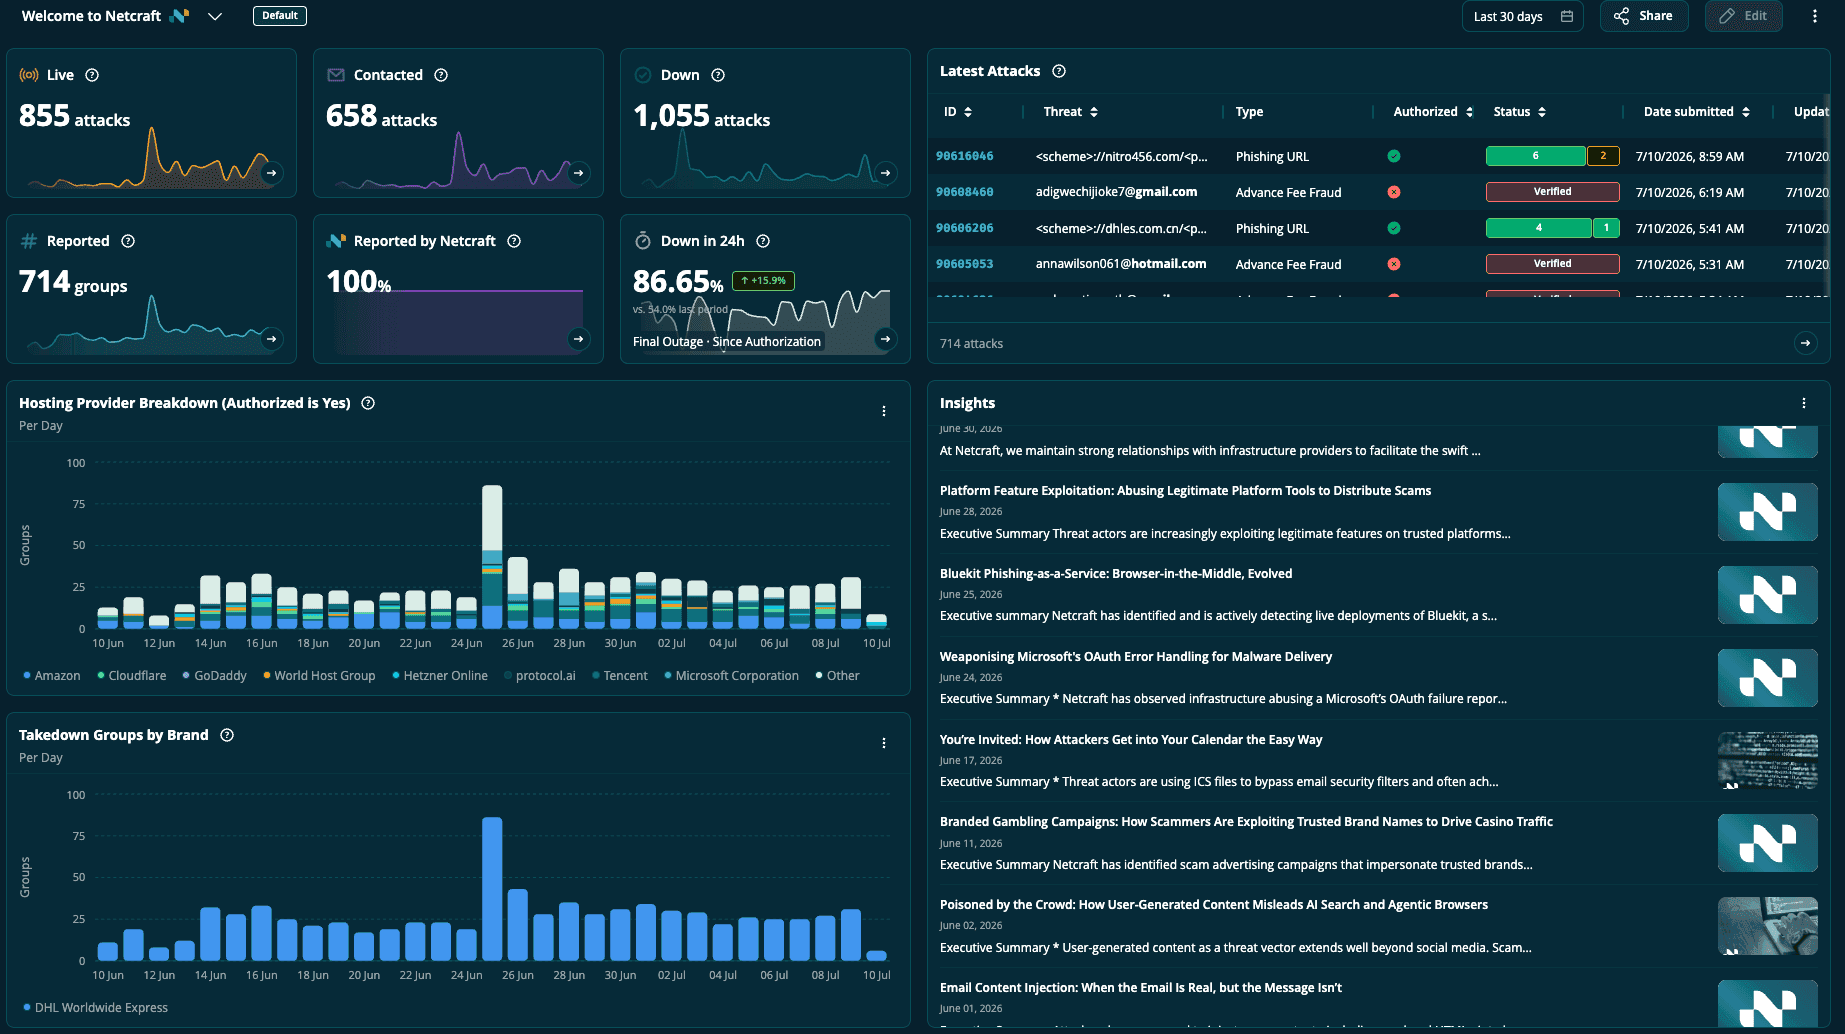Open Poisoned by the Crowd insight article

pyautogui.click(x=1214, y=905)
